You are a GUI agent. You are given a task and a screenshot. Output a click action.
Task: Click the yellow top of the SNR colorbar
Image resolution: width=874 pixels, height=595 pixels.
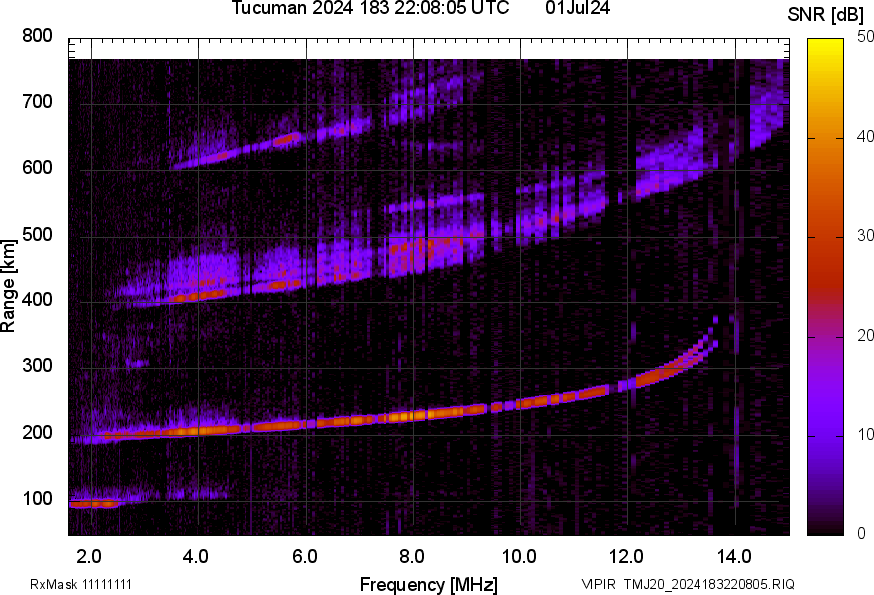pos(826,47)
